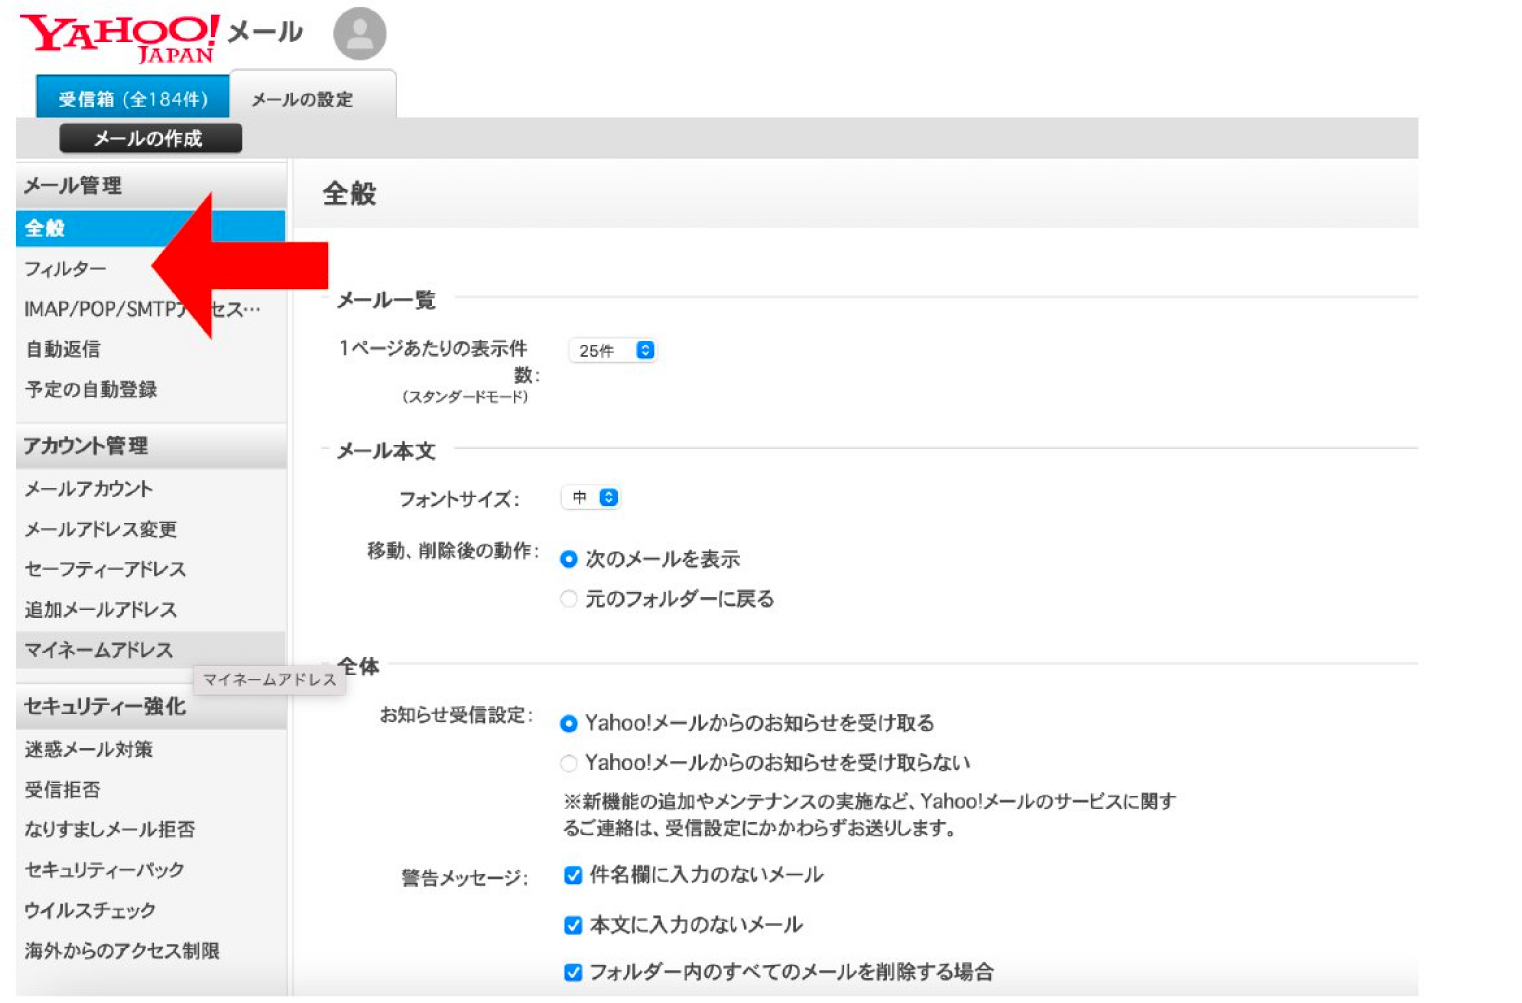Click the メール text beside Yahoo logo
1522x1003 pixels.
265,31
